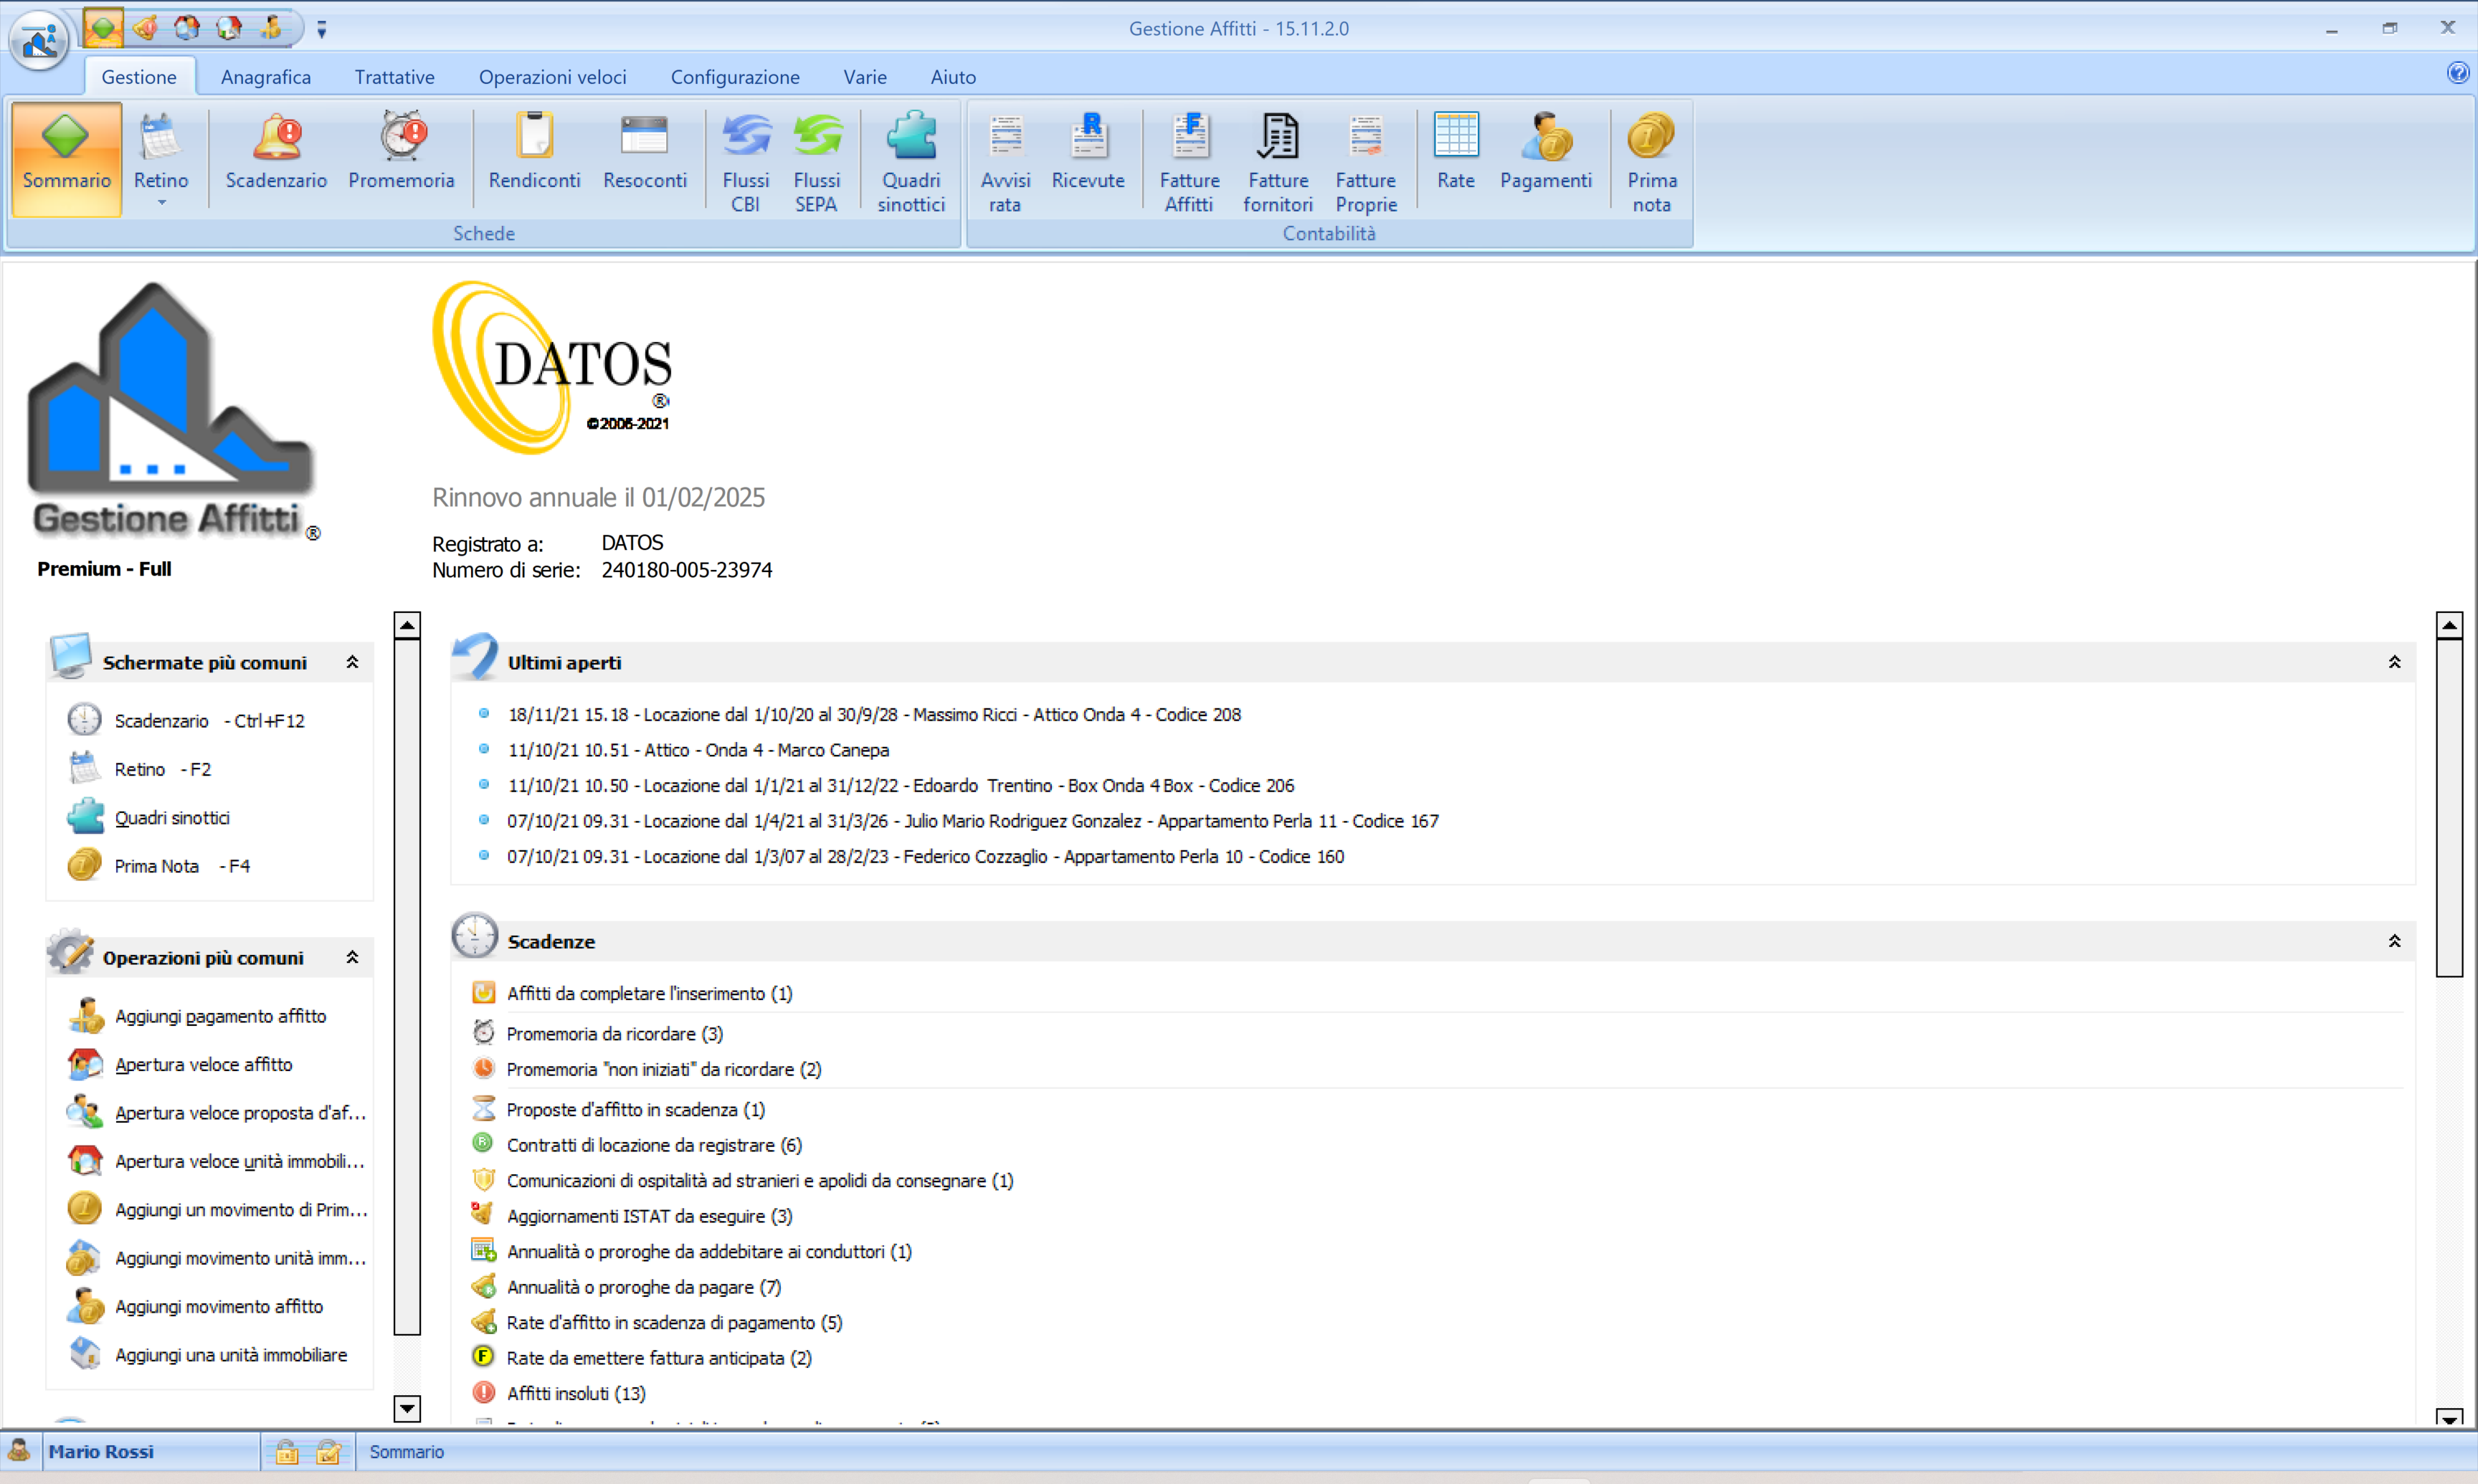Open the quick access toolbar customize arrow

pyautogui.click(x=321, y=29)
